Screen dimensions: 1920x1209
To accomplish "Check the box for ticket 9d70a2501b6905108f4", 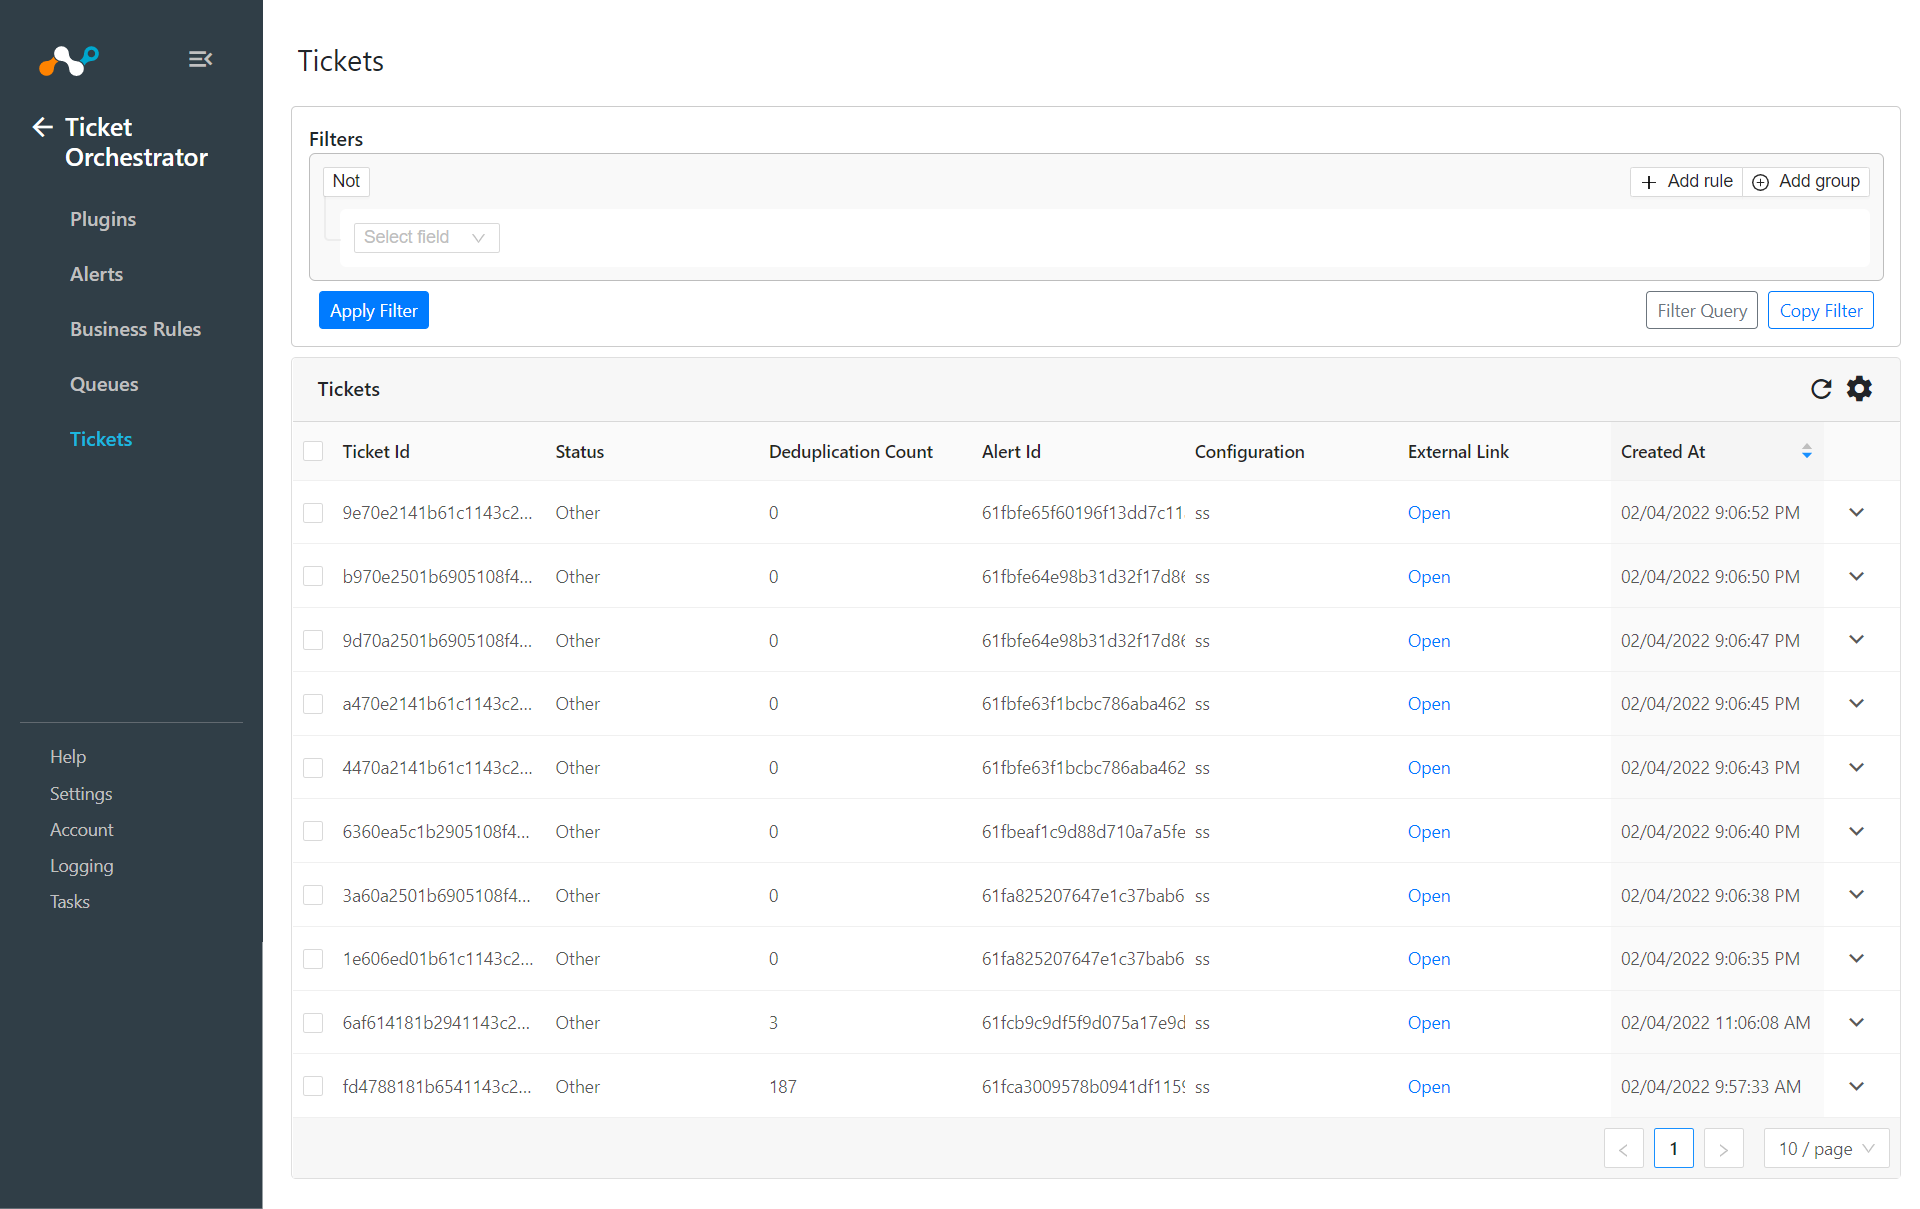I will click(x=313, y=641).
